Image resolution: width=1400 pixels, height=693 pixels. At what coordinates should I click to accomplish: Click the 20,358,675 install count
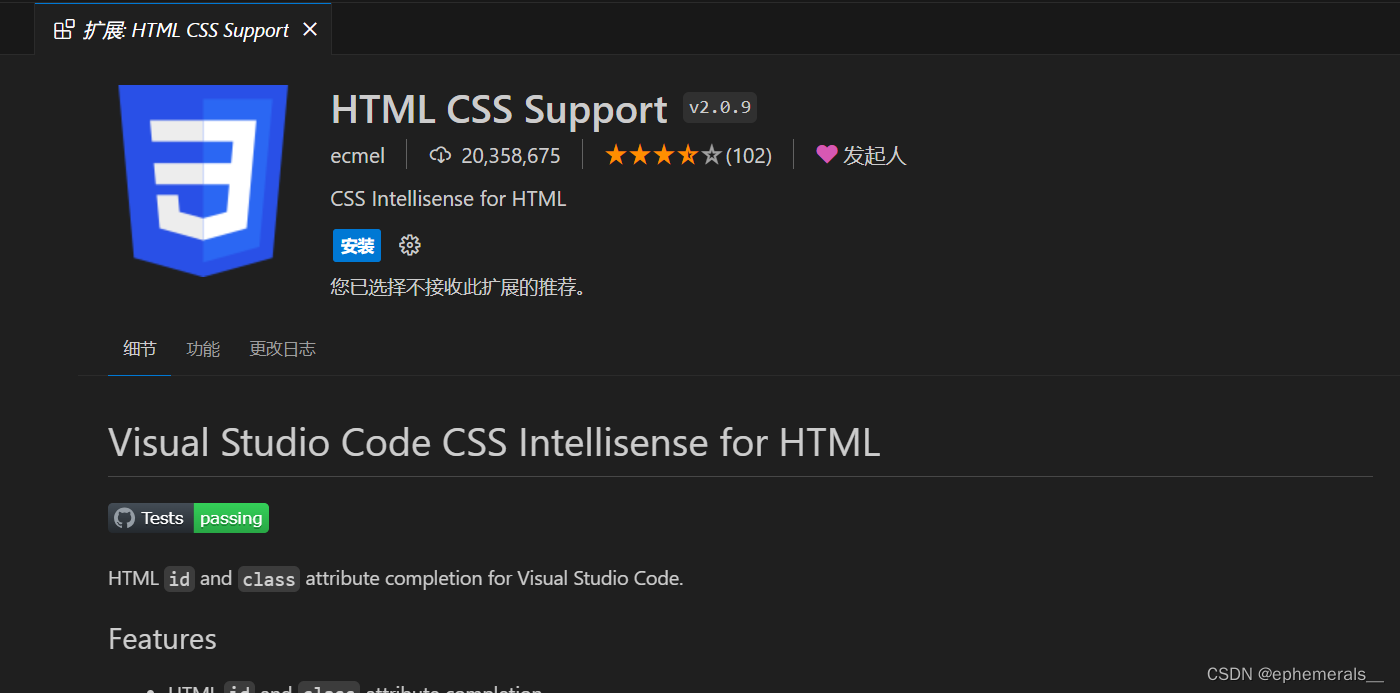click(x=510, y=156)
